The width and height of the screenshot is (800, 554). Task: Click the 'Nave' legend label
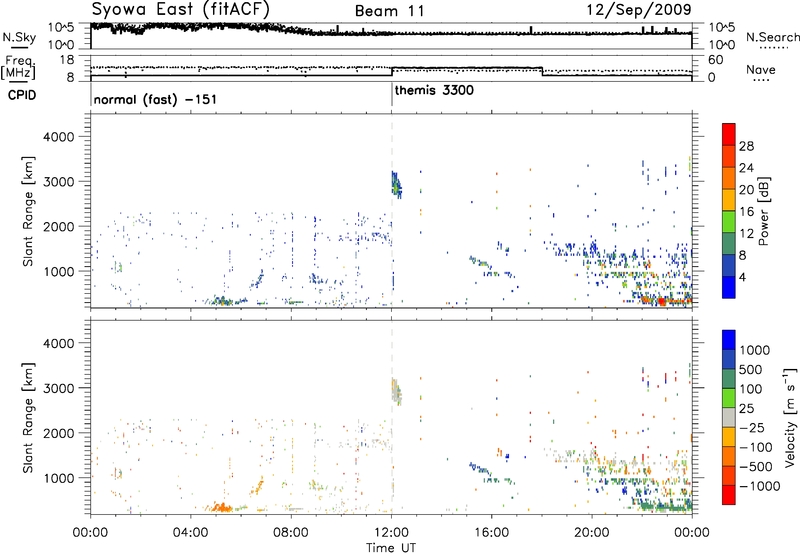(761, 69)
